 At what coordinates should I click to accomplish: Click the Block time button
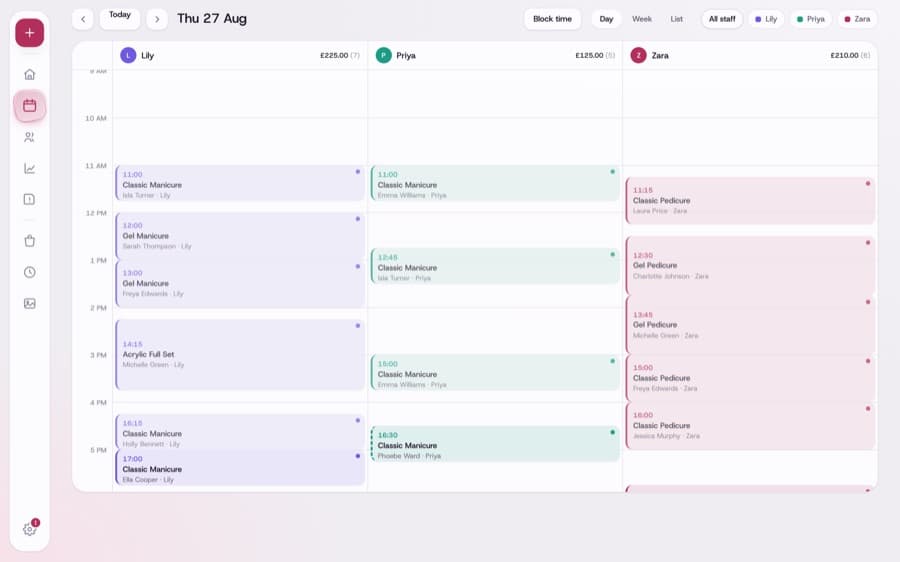[x=552, y=19]
